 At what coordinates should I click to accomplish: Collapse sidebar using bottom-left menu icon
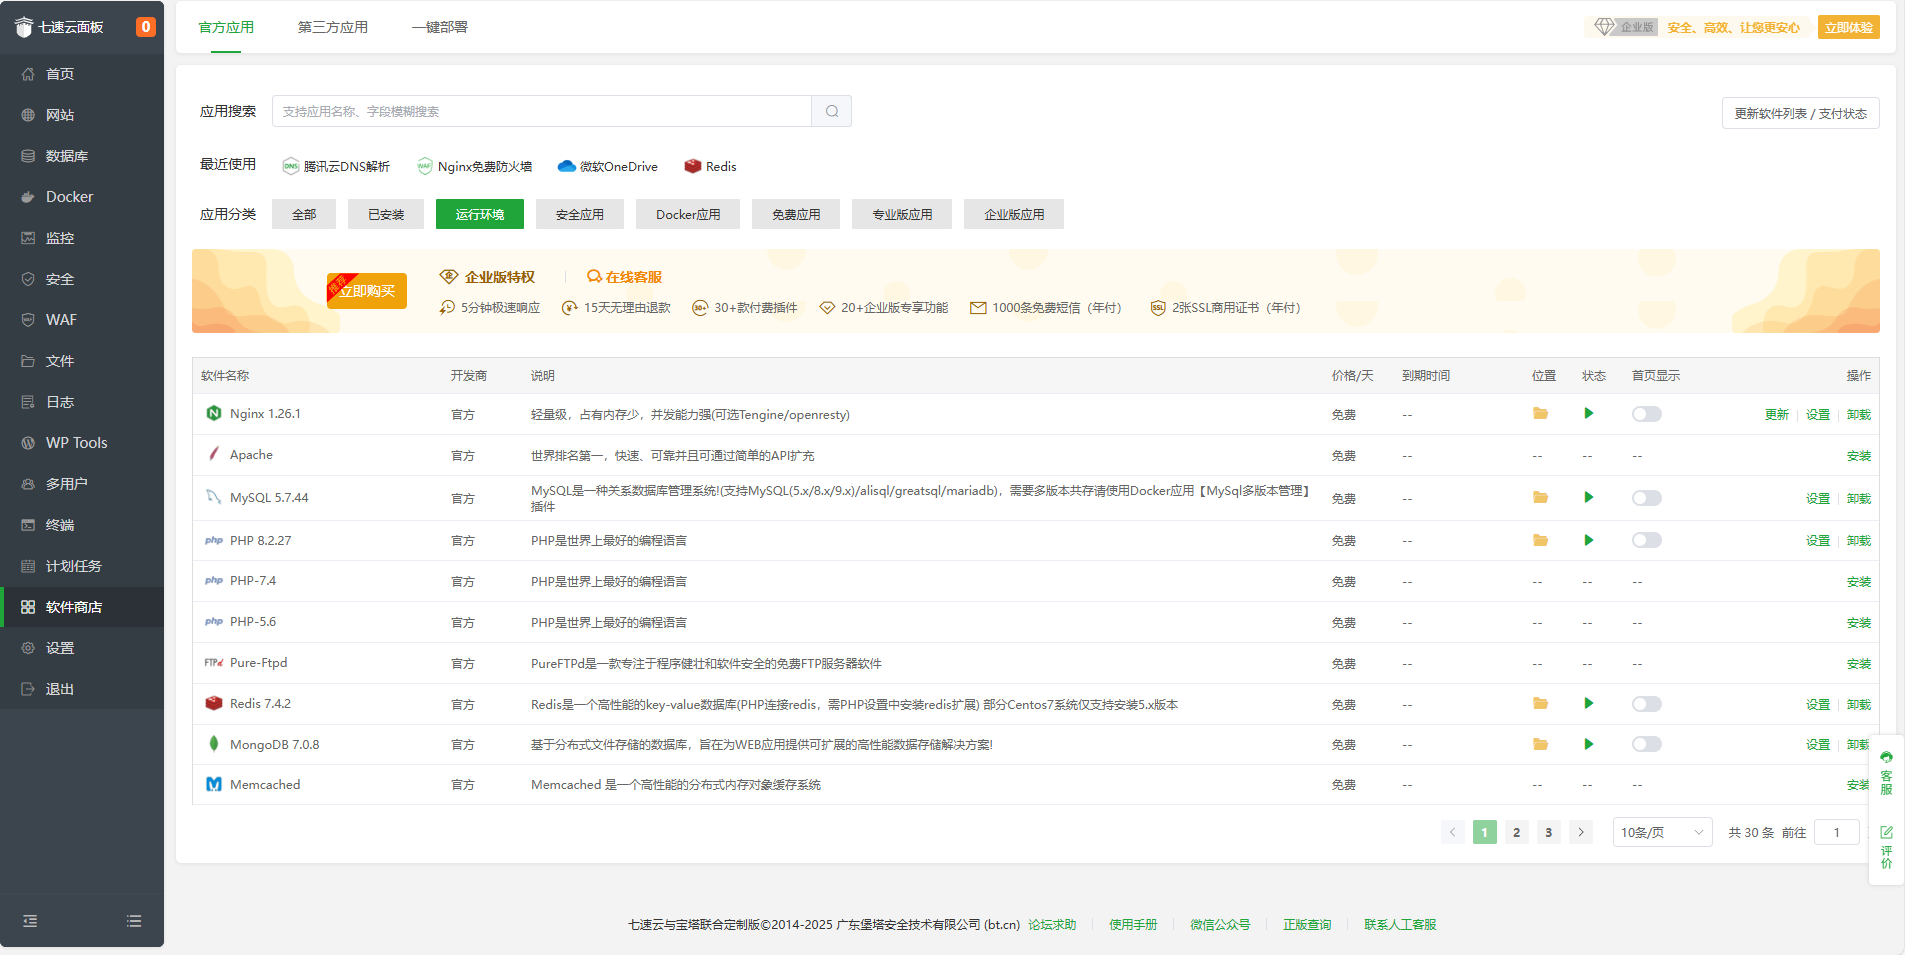click(30, 921)
